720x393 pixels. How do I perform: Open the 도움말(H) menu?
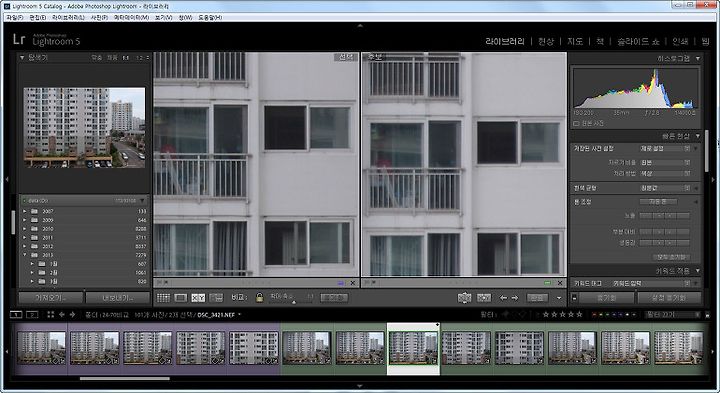tap(210, 17)
